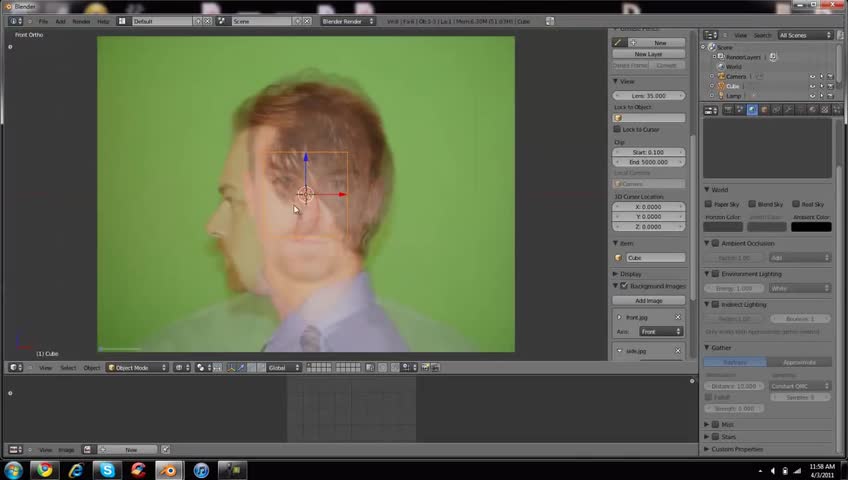Toggle Cube visibility eye in outliner
The height and width of the screenshot is (480, 848).
812,86
